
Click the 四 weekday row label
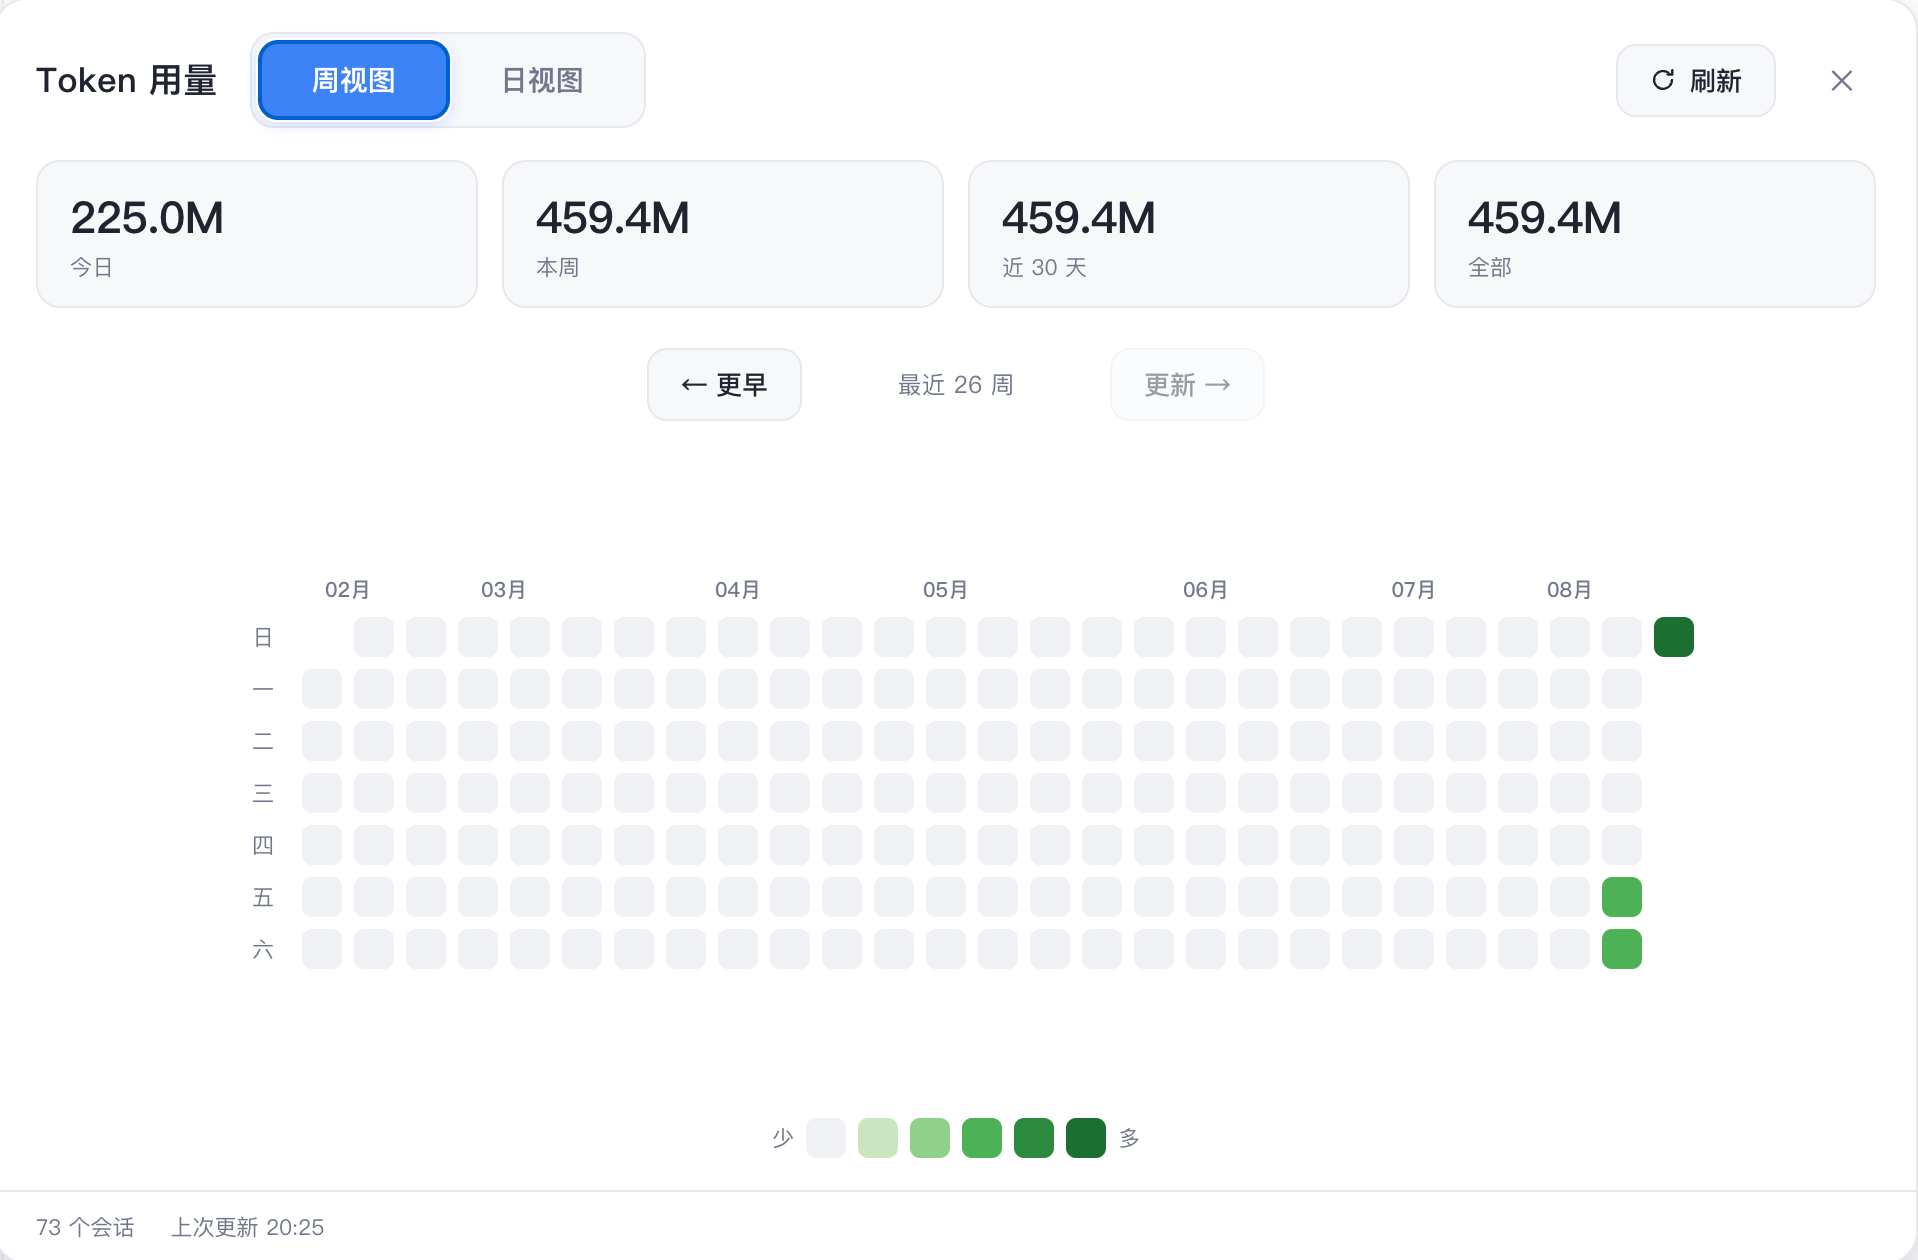263,845
